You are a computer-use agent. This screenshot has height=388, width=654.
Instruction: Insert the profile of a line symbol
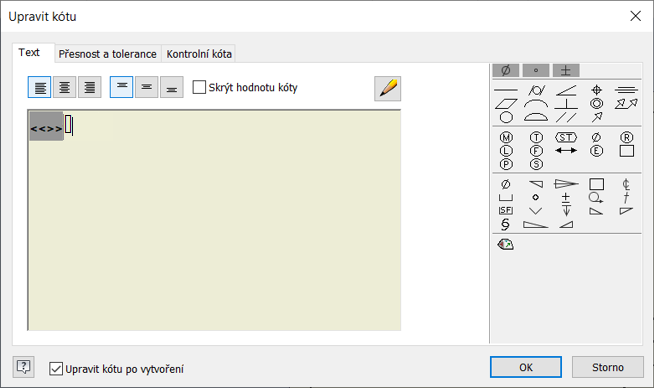coord(536,103)
